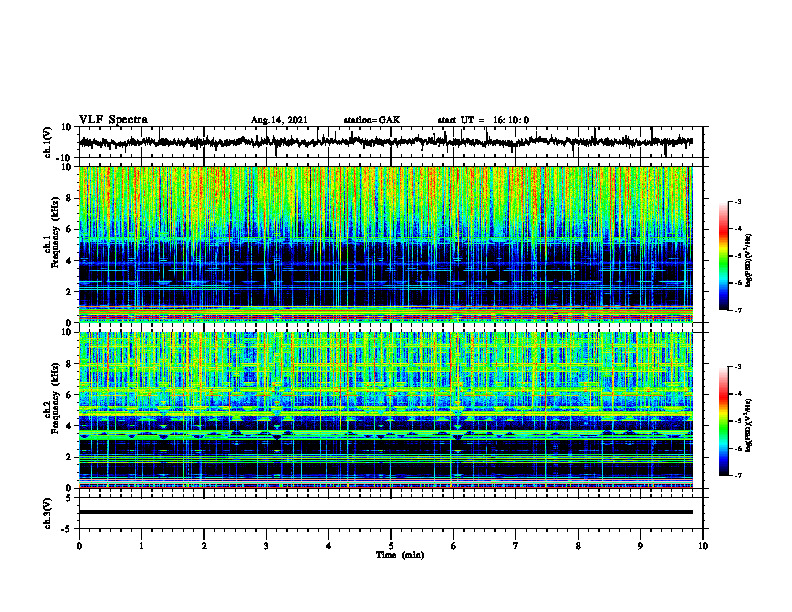Click time axis tick label "9"
The image size is (792, 612).
tap(640, 546)
